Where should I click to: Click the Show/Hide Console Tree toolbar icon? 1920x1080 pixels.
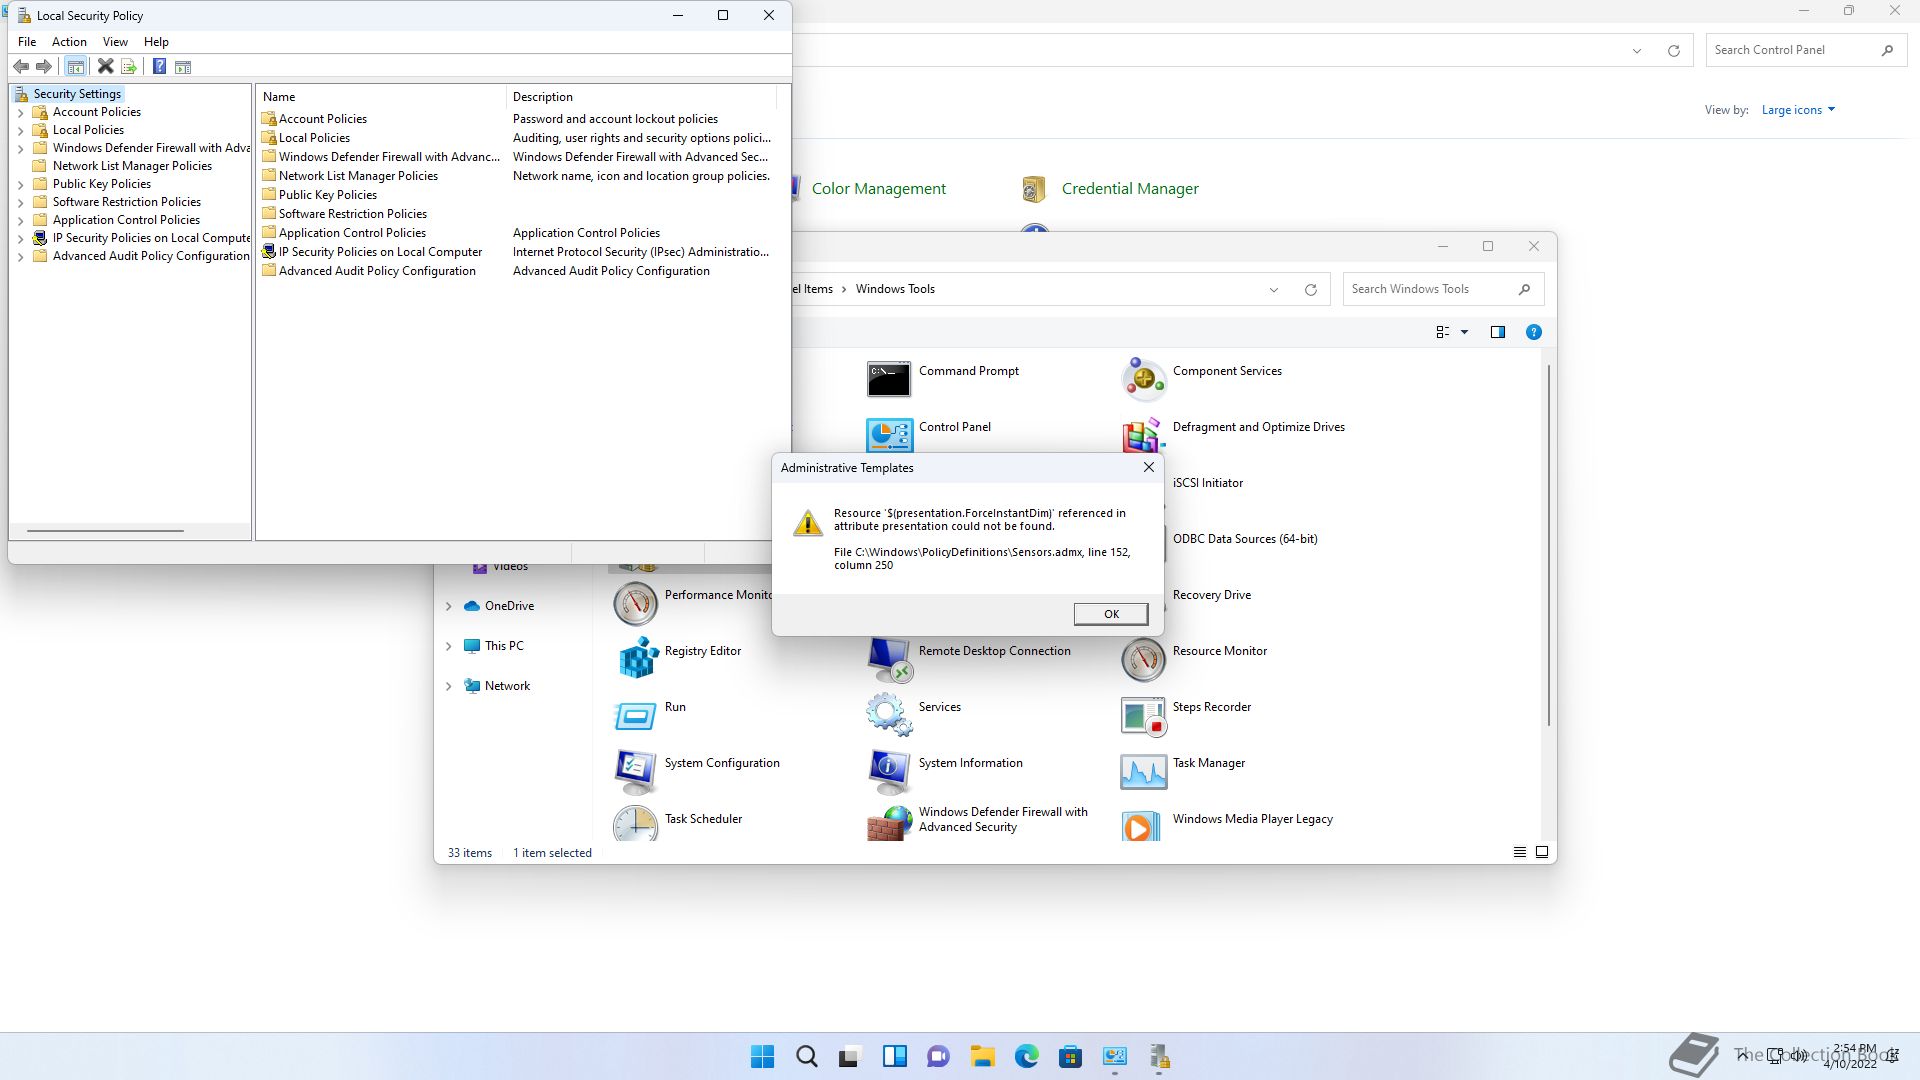77,66
